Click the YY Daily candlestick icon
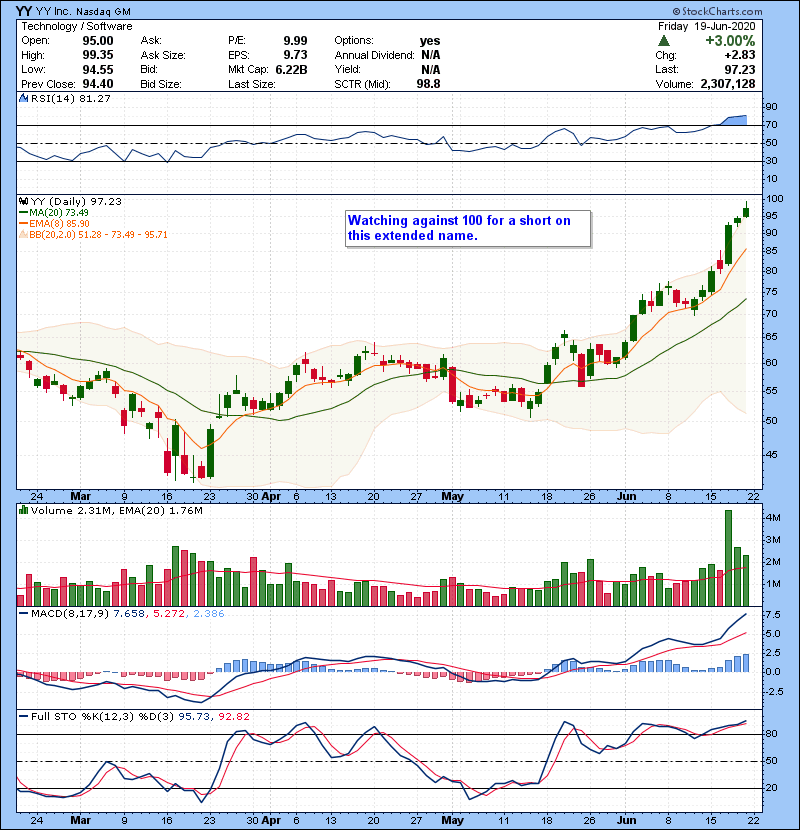Image resolution: width=800 pixels, height=830 pixels. [23, 202]
